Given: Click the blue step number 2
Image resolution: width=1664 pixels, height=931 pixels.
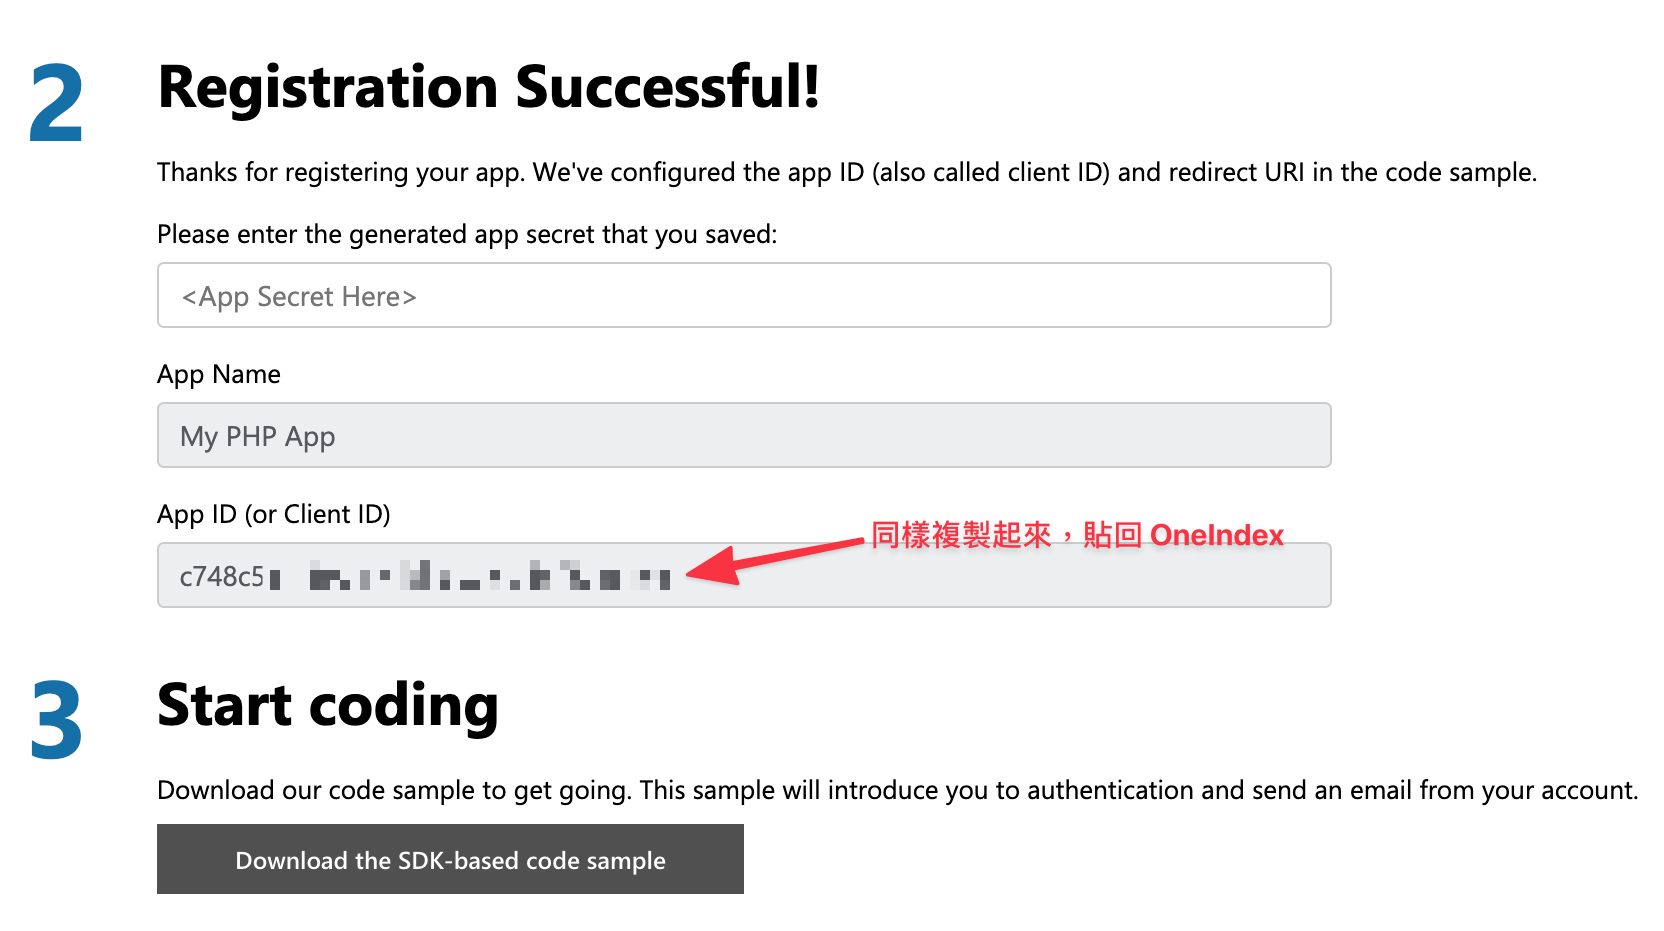Looking at the screenshot, I should click(x=56, y=103).
